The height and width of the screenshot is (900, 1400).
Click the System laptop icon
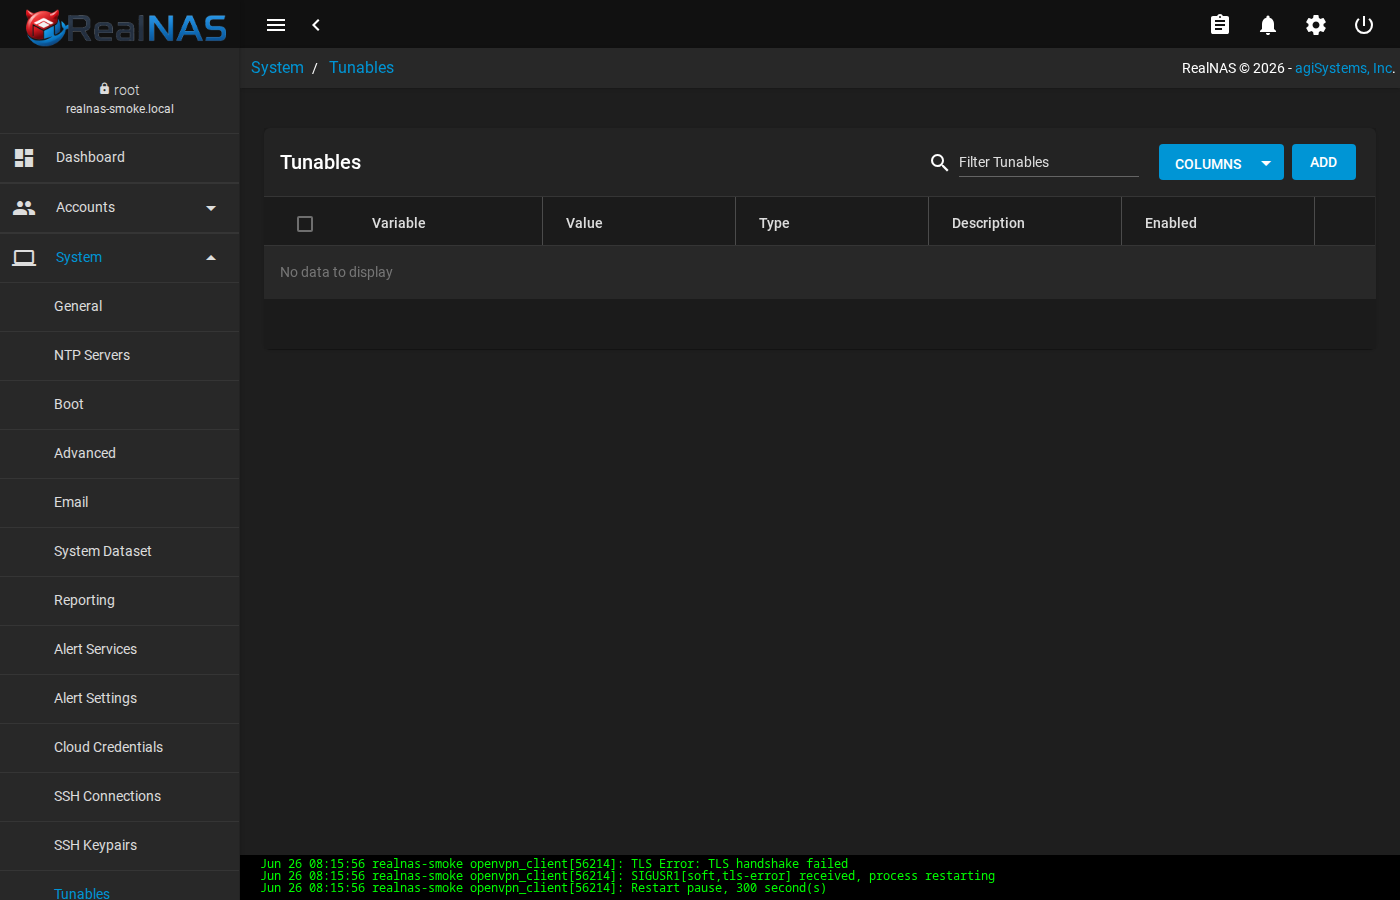(x=24, y=257)
